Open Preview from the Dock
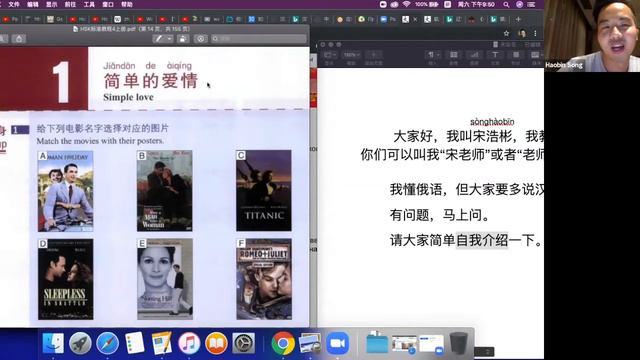This screenshot has width=640, height=360. pyautogui.click(x=310, y=343)
